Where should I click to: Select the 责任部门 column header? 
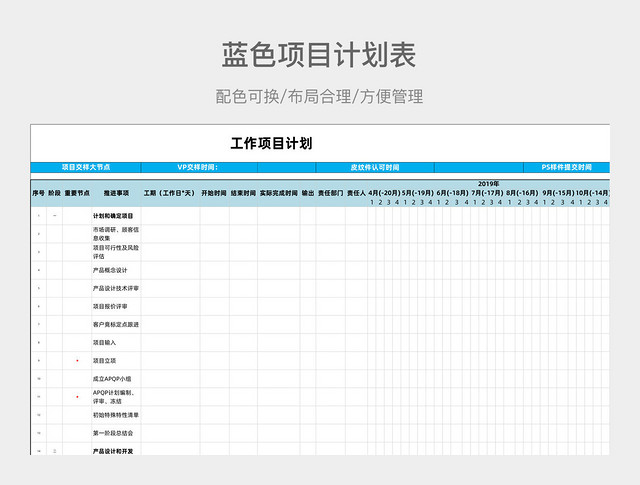pos(331,193)
